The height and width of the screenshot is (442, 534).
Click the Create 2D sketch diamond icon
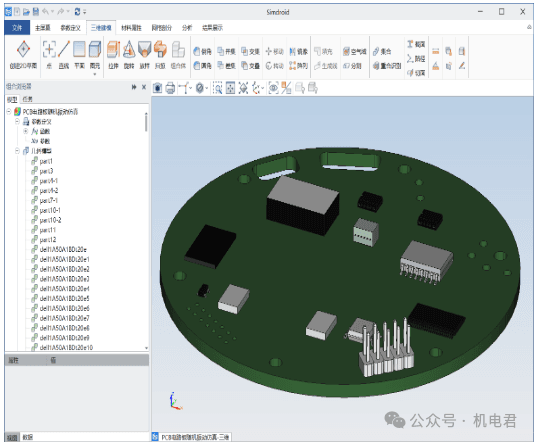[x=23, y=50]
